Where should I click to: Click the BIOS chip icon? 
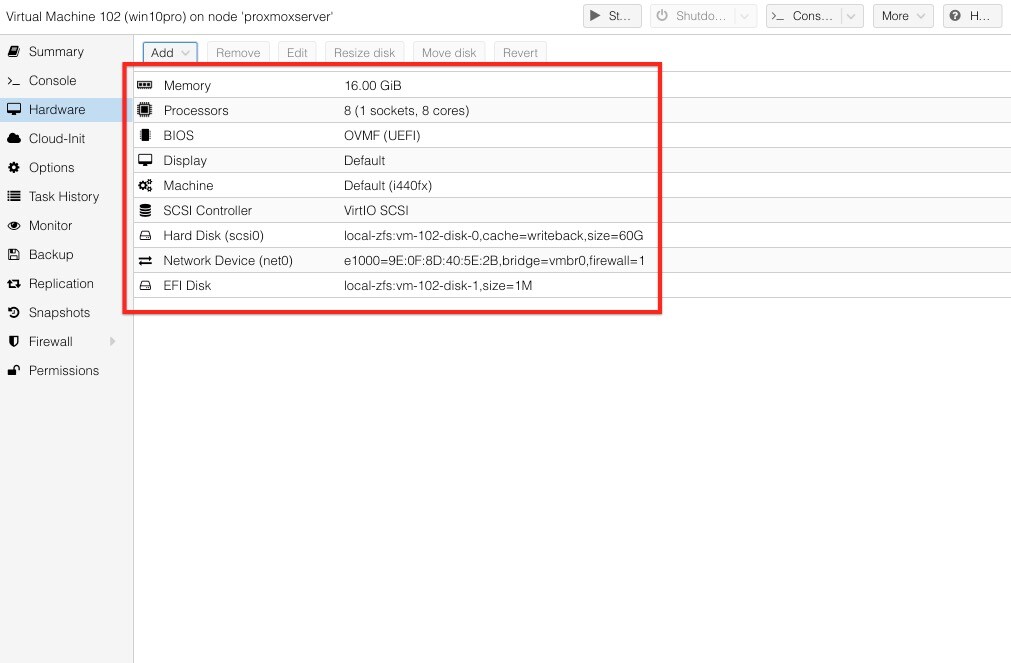click(145, 136)
